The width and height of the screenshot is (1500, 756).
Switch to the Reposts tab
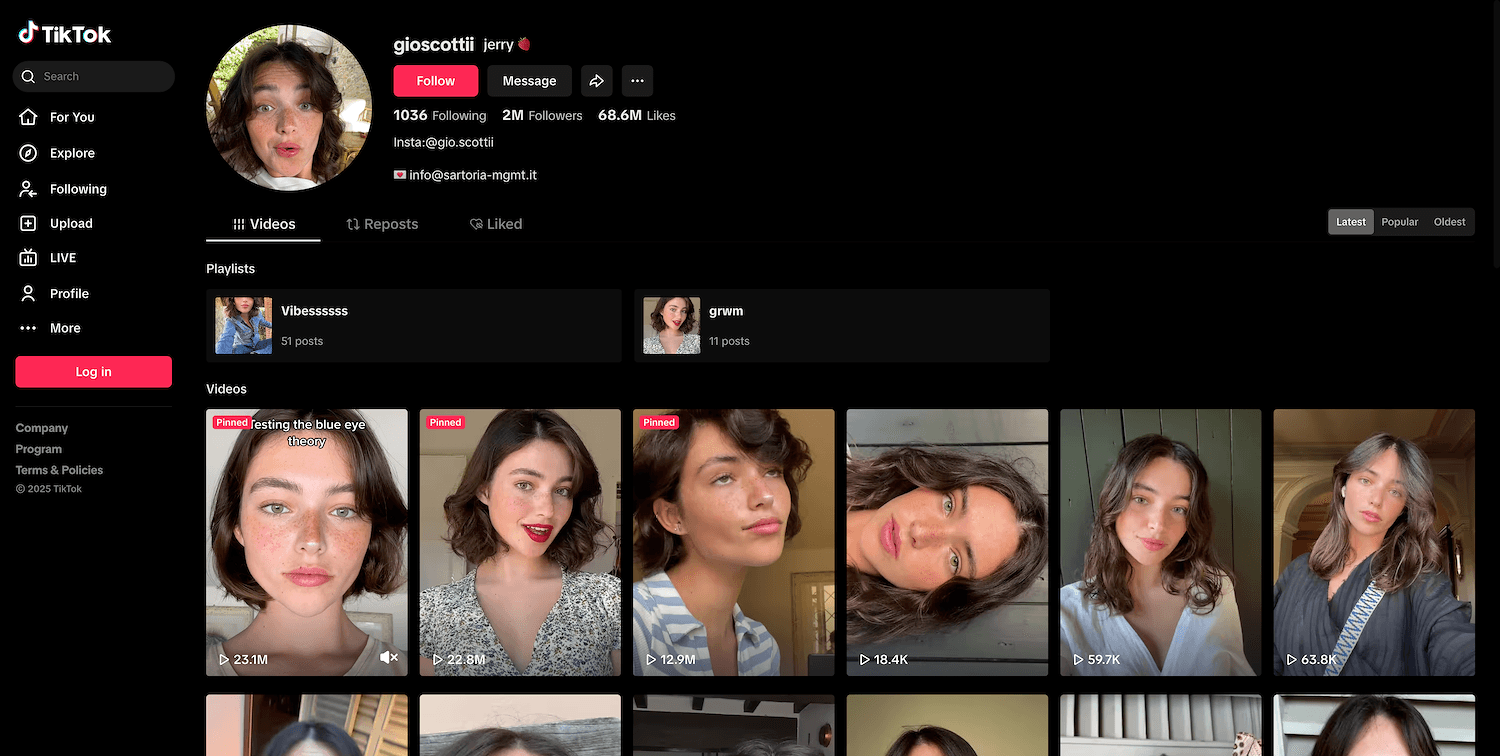coord(382,224)
